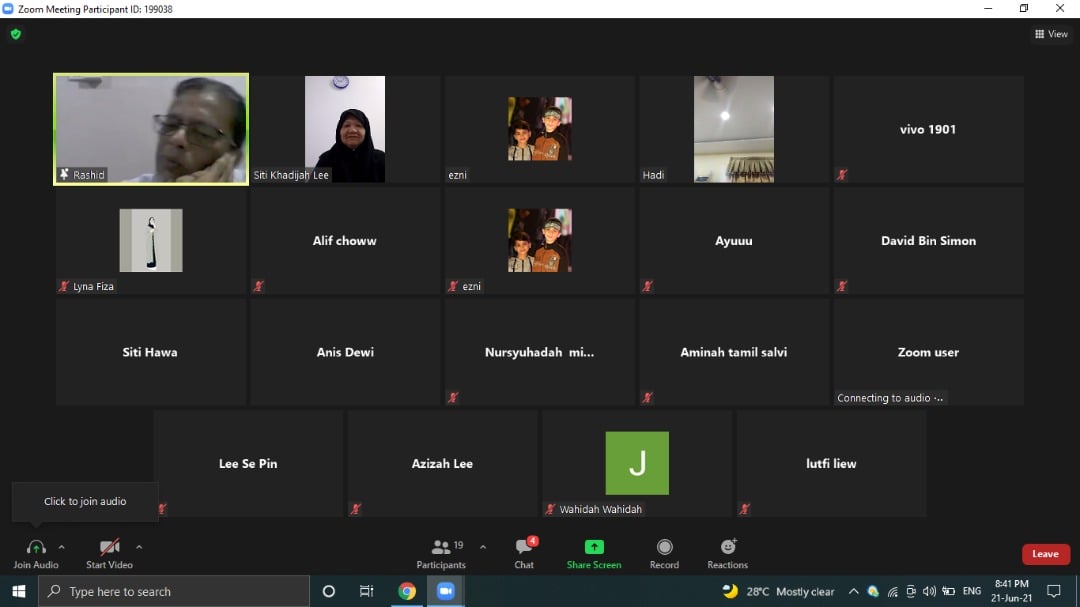Open Google Chrome from the taskbar
1080x607 pixels.
point(407,591)
